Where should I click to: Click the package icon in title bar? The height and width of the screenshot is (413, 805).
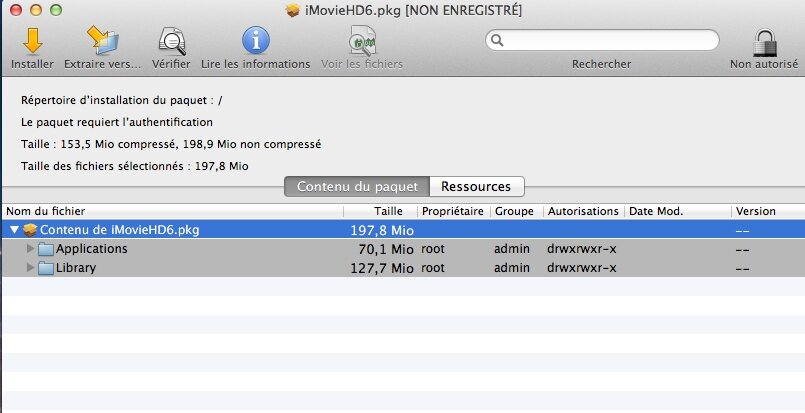[293, 10]
